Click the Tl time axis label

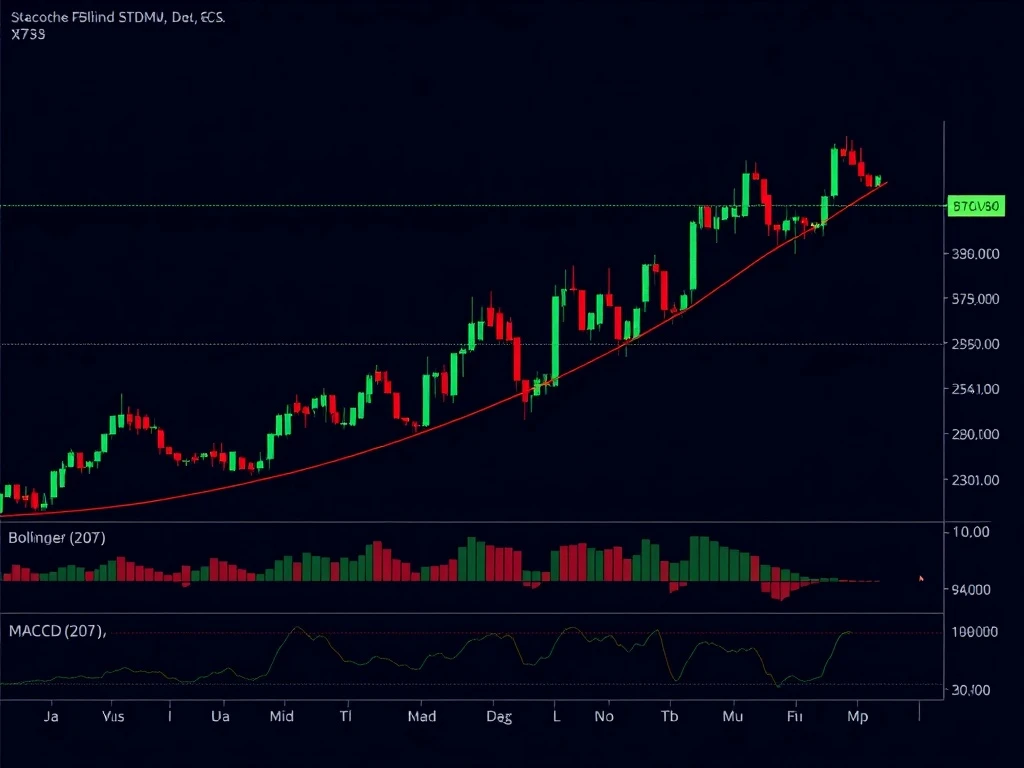point(345,716)
